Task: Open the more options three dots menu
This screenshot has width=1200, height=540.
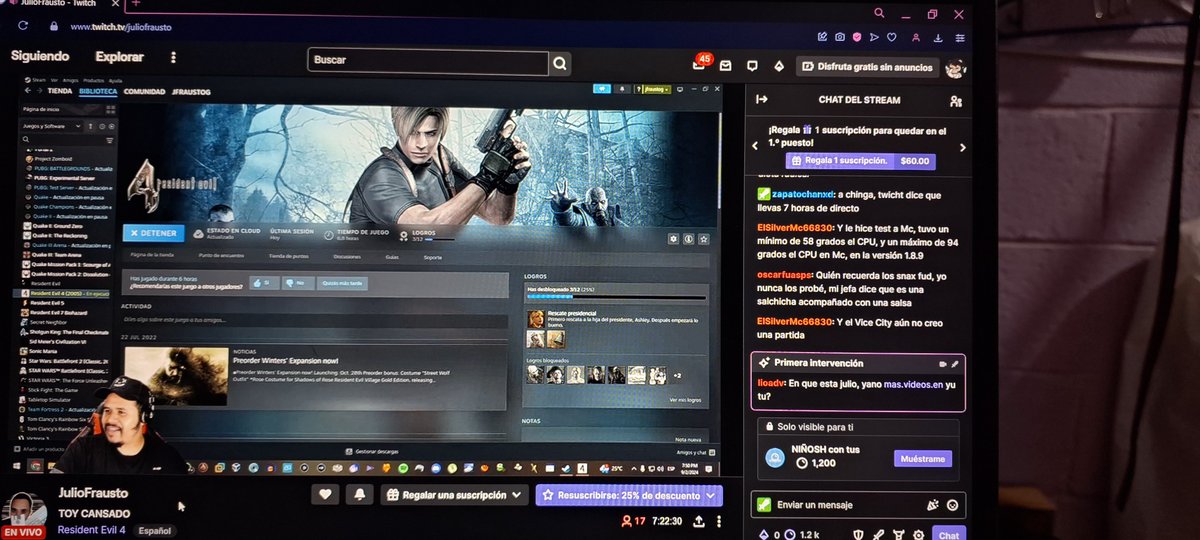Action: (173, 57)
